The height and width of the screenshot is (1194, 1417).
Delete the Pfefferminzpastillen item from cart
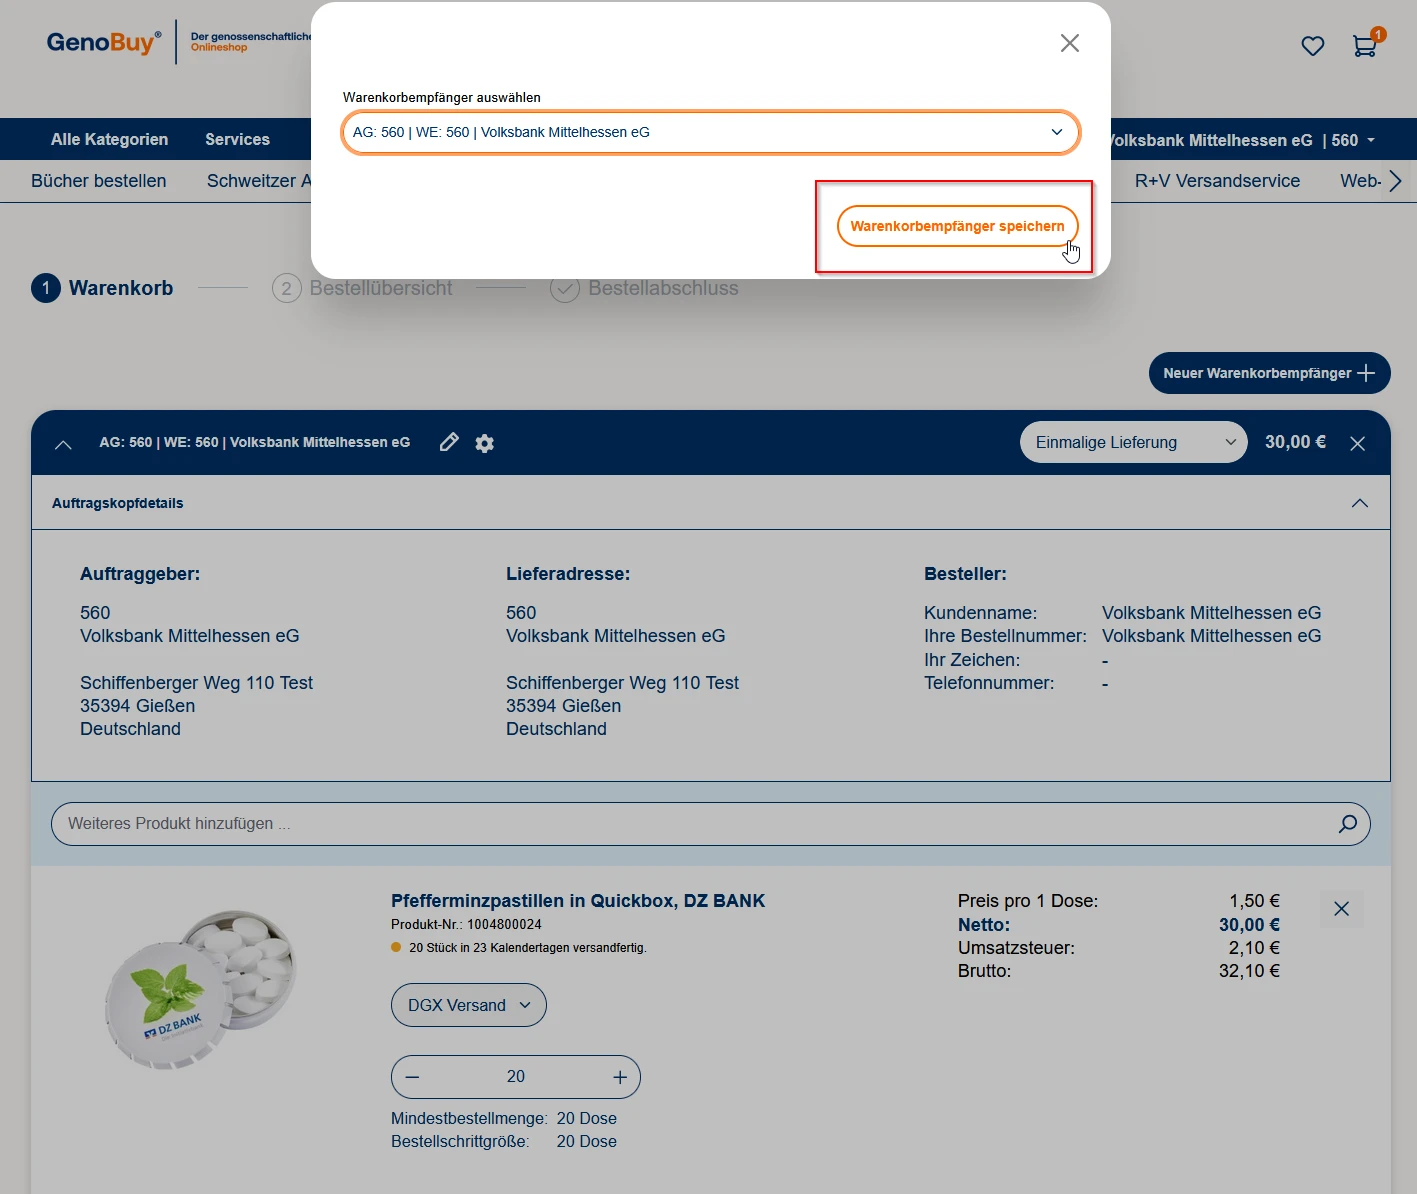point(1341,909)
